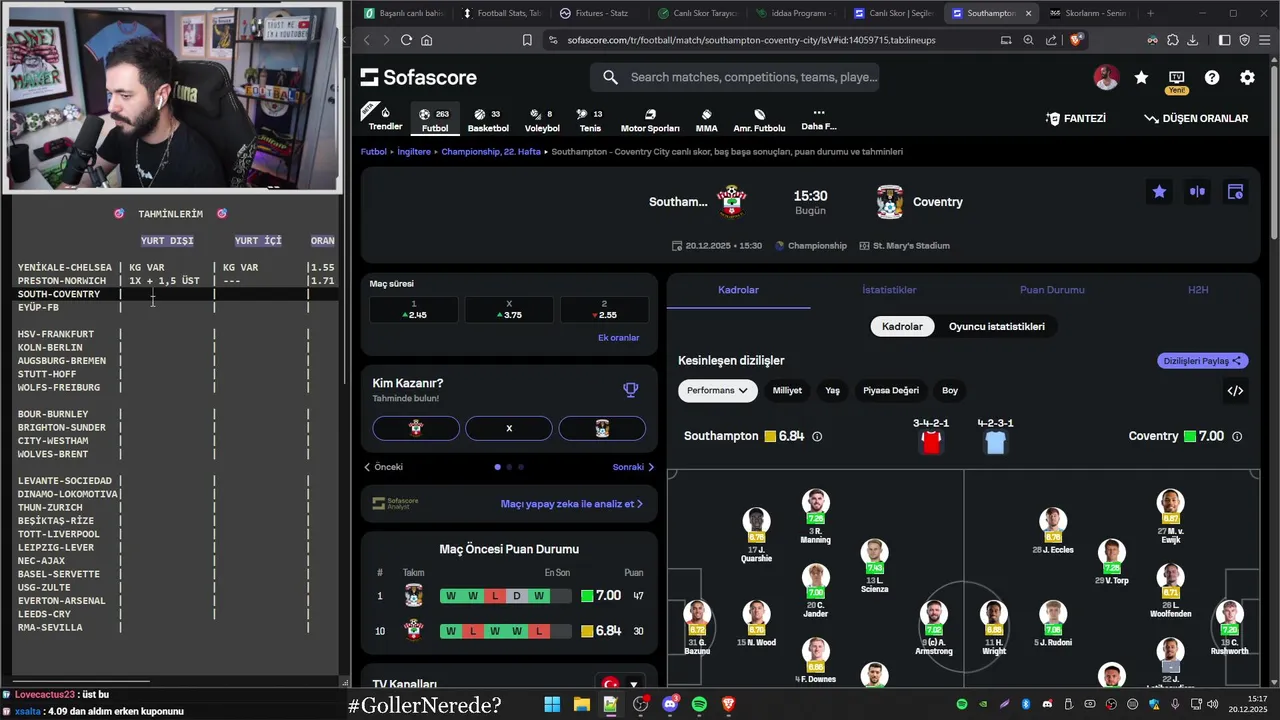Open Coventry rating info icon

click(x=1237, y=437)
